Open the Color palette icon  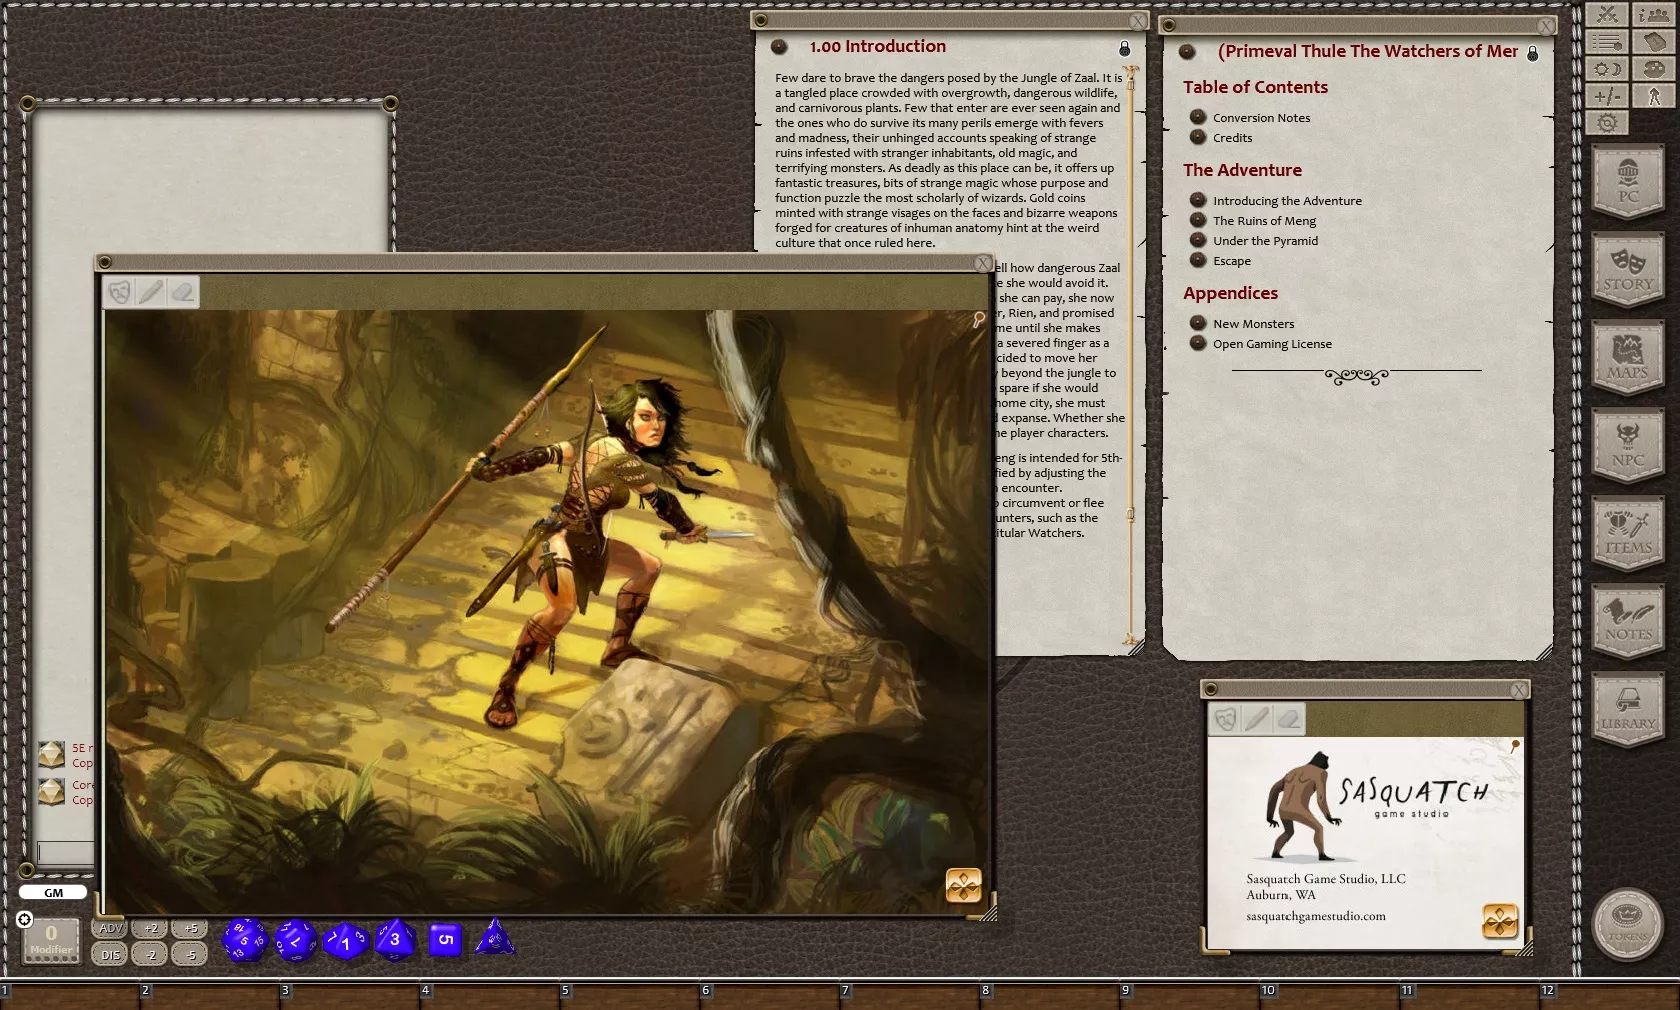(1654, 69)
